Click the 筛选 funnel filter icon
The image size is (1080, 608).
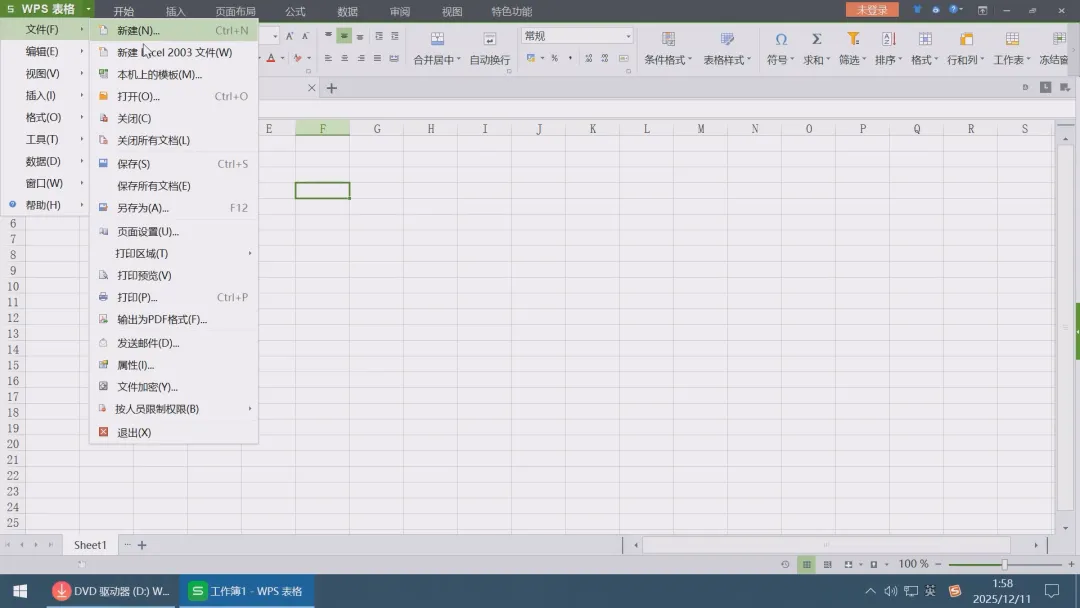(853, 39)
